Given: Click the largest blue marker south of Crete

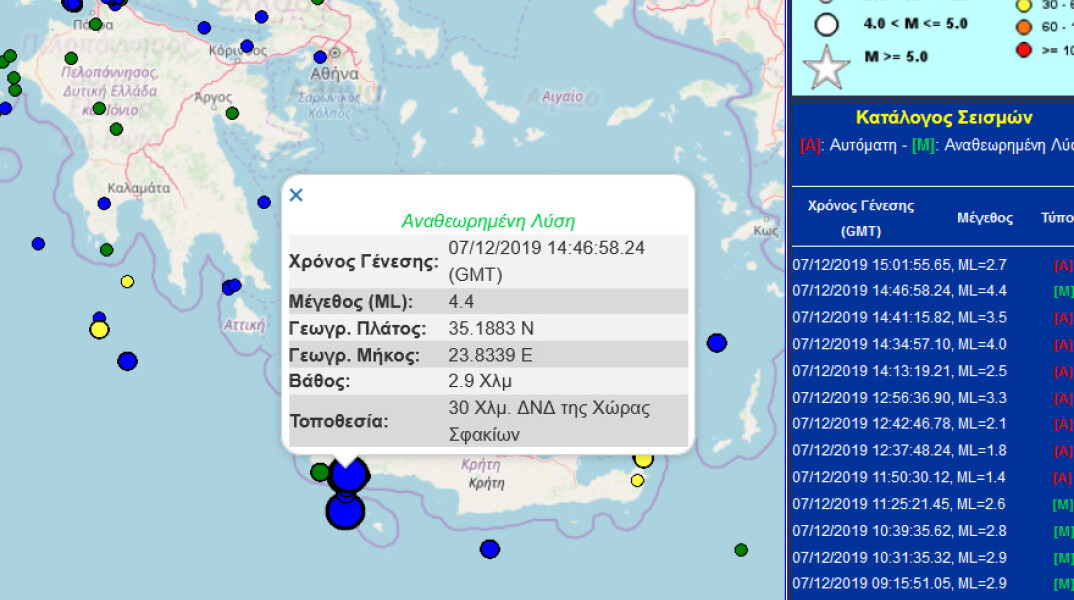Looking at the screenshot, I should 345,511.
